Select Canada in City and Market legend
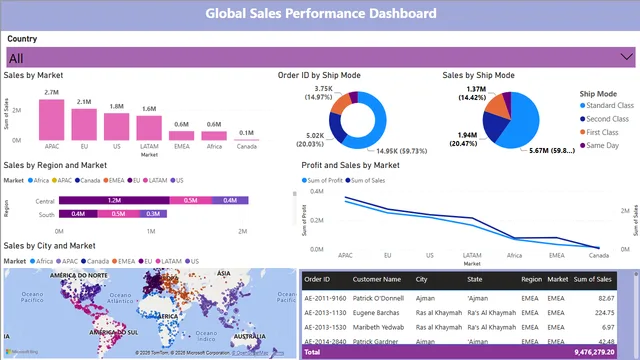The image size is (640, 360). [95, 261]
